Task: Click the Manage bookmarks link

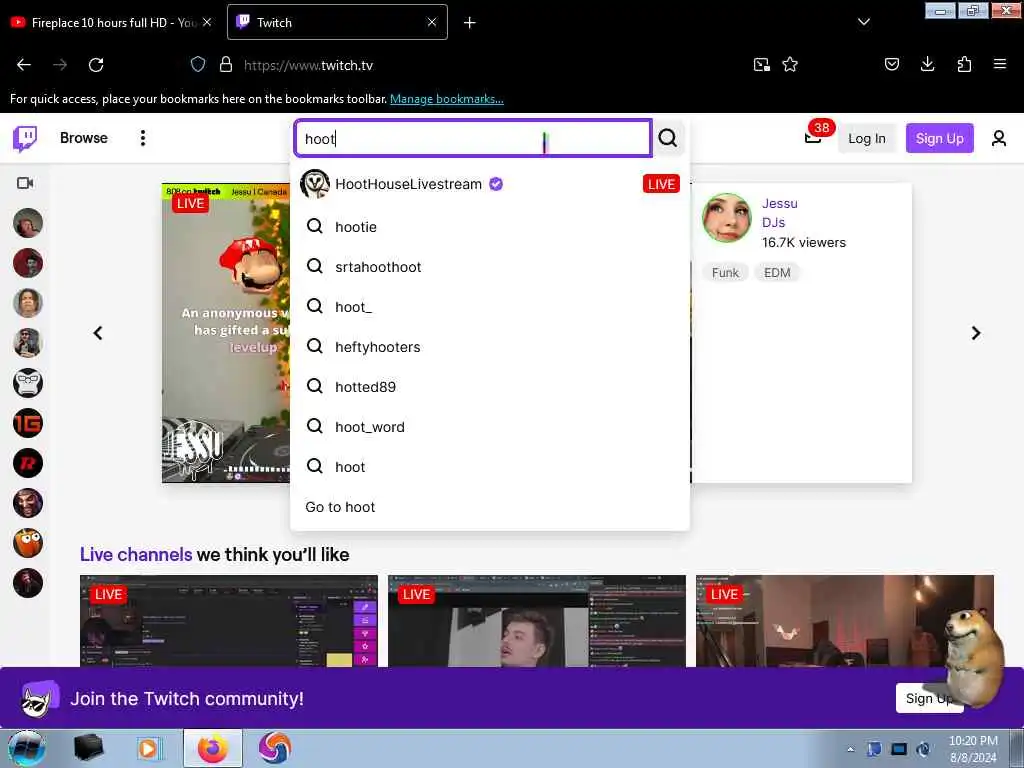Action: tap(447, 99)
